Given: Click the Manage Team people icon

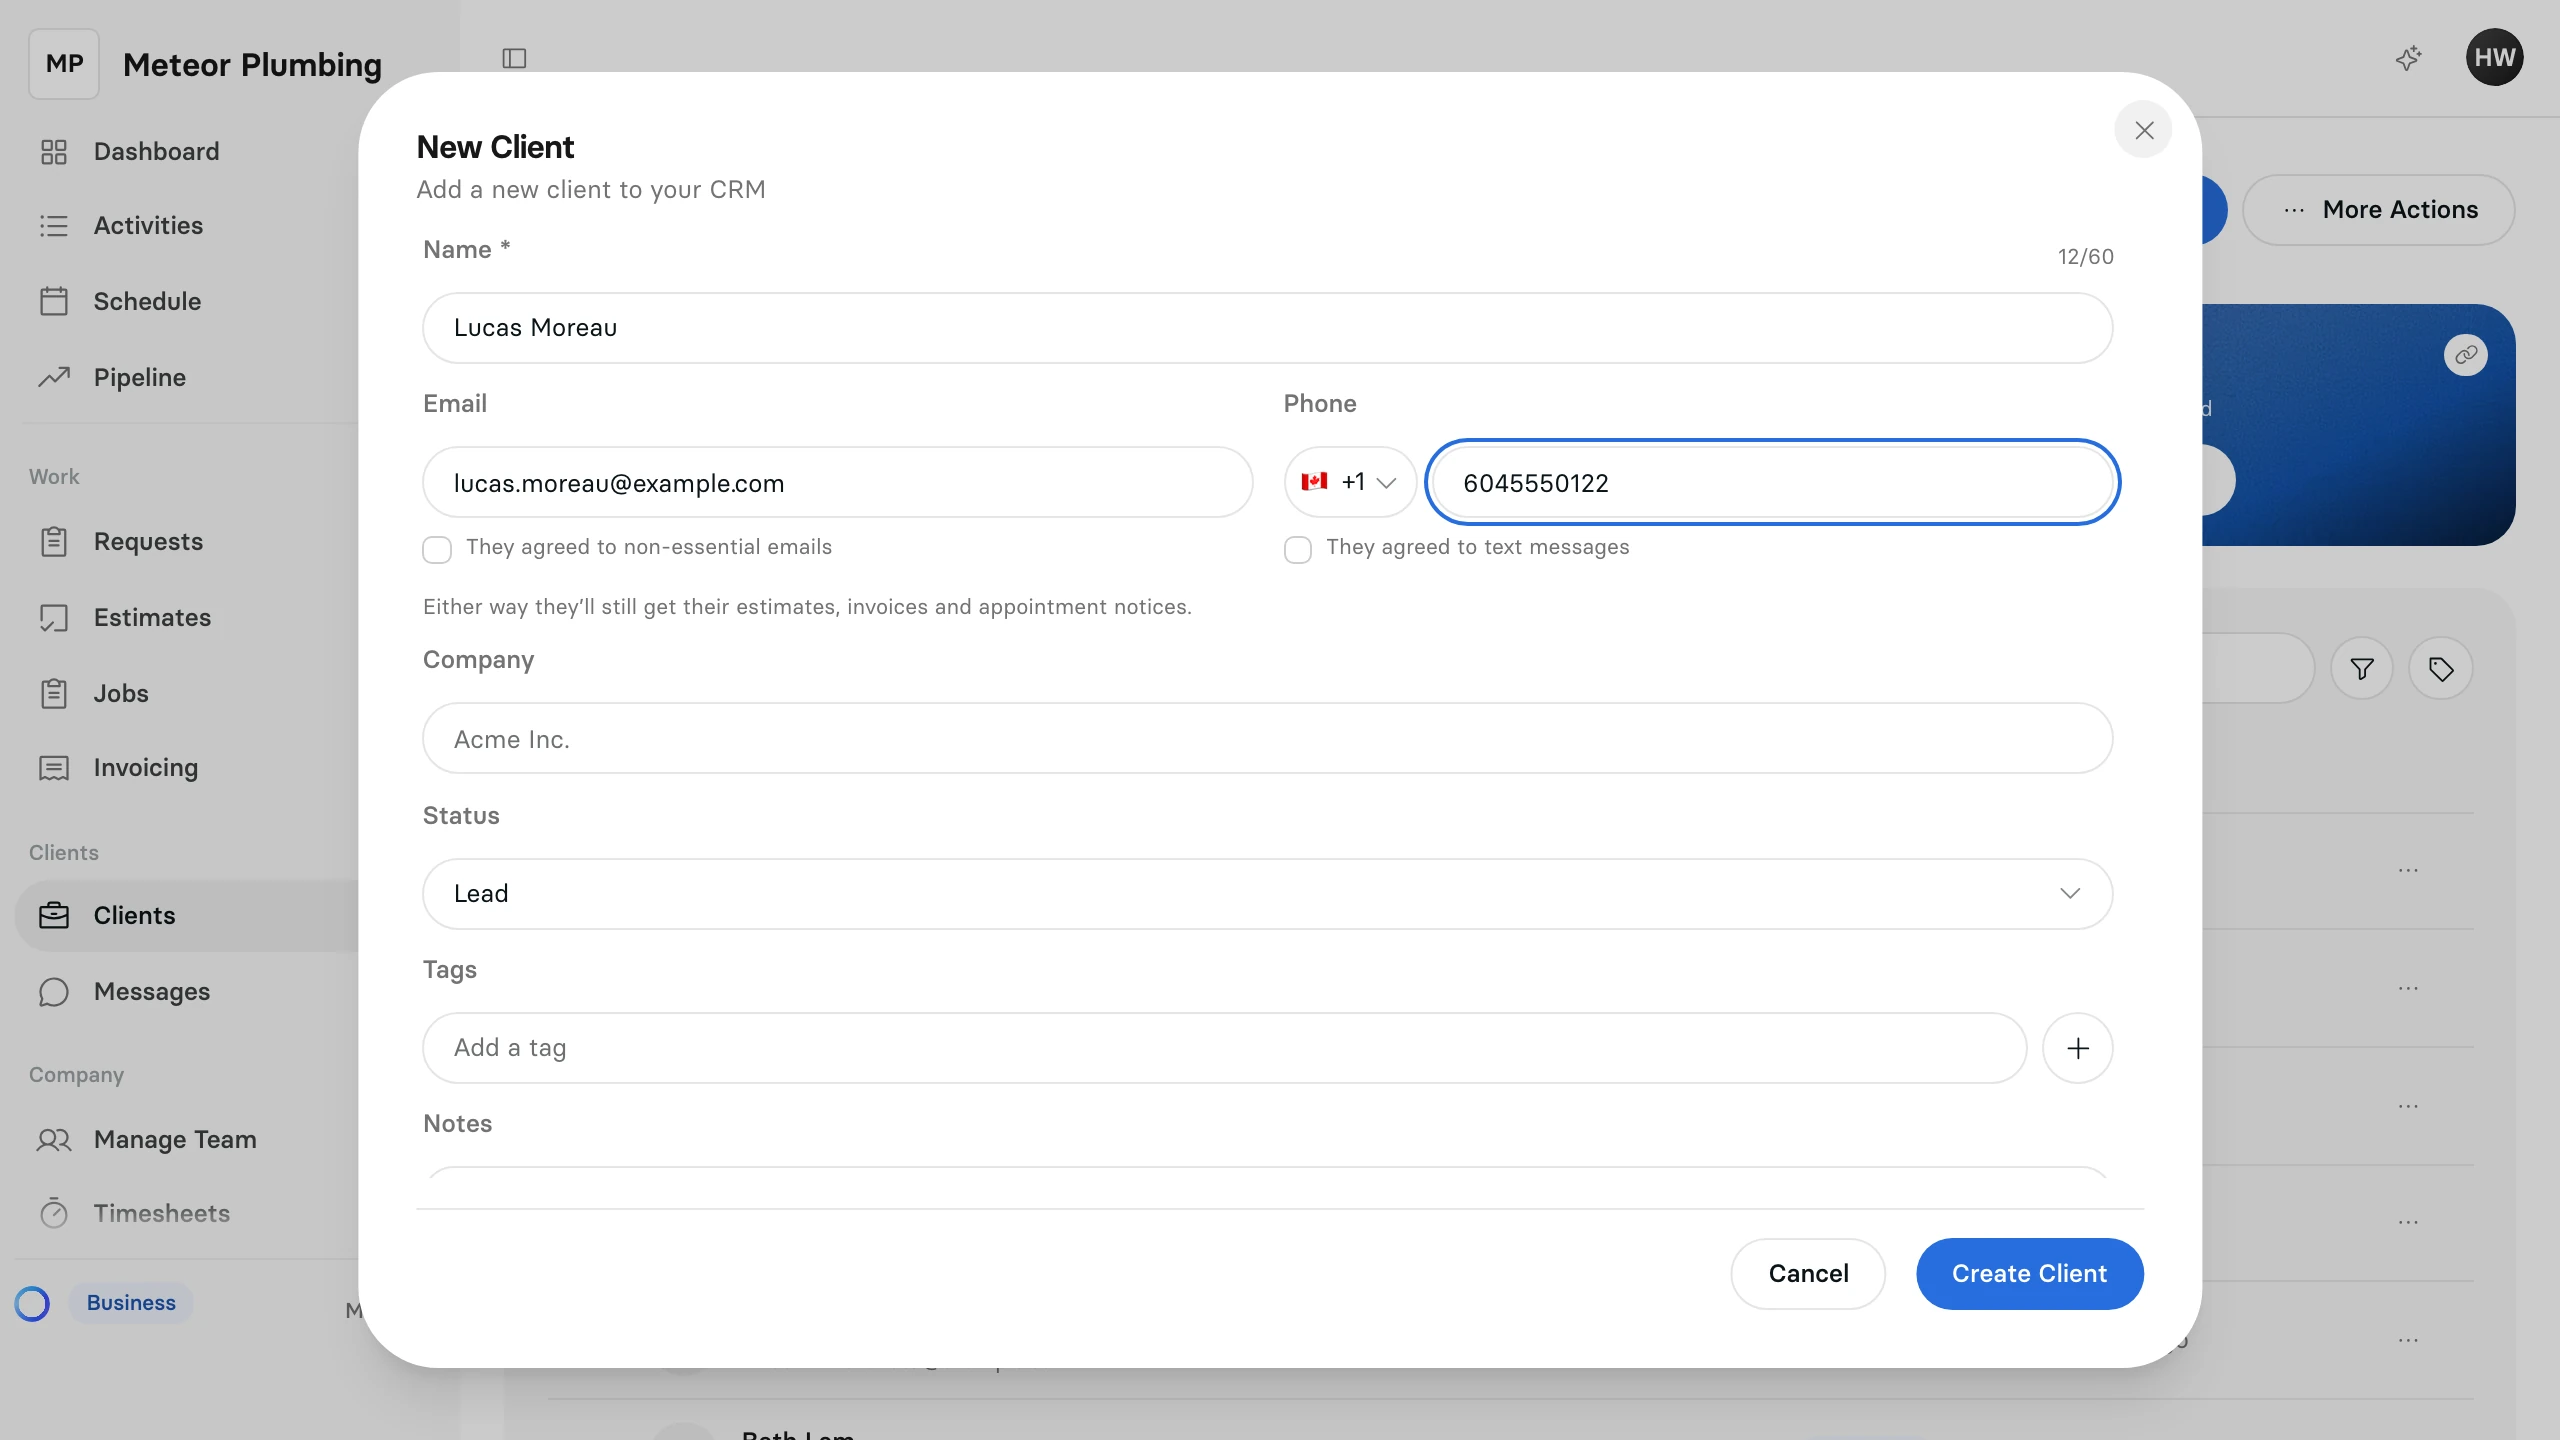Looking at the screenshot, I should point(54,1139).
